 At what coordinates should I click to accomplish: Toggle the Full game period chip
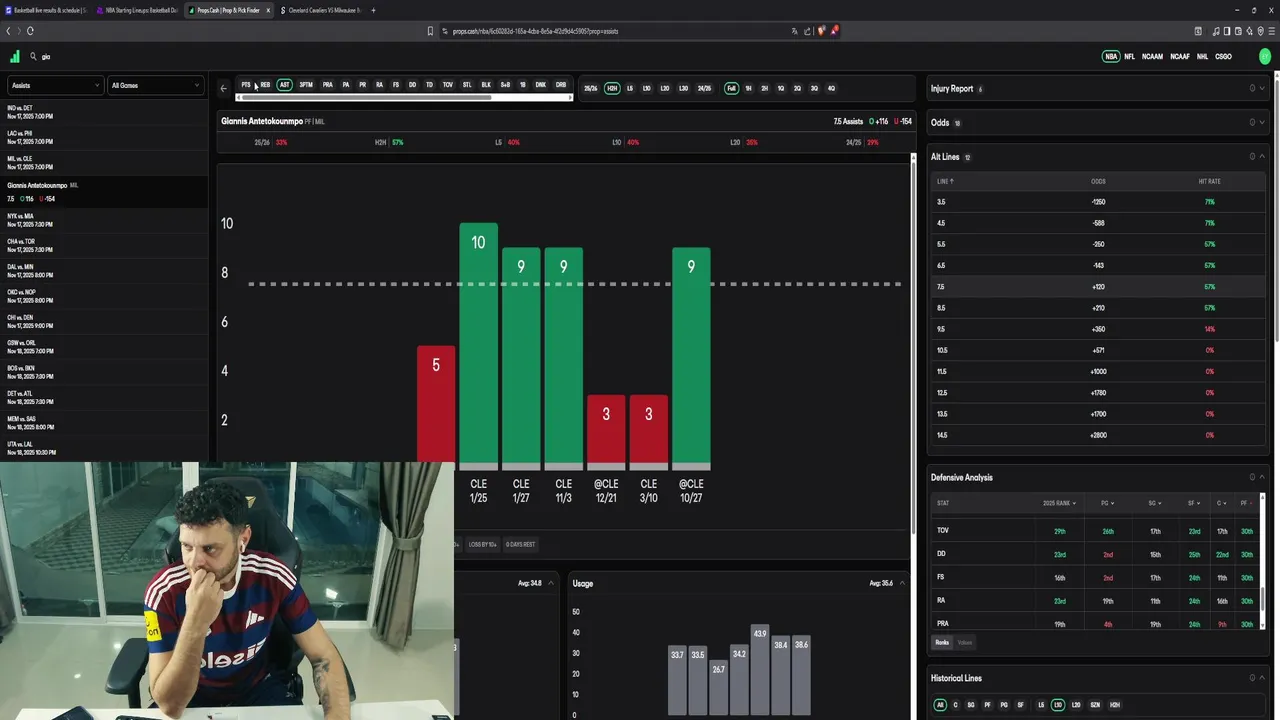[x=732, y=88]
